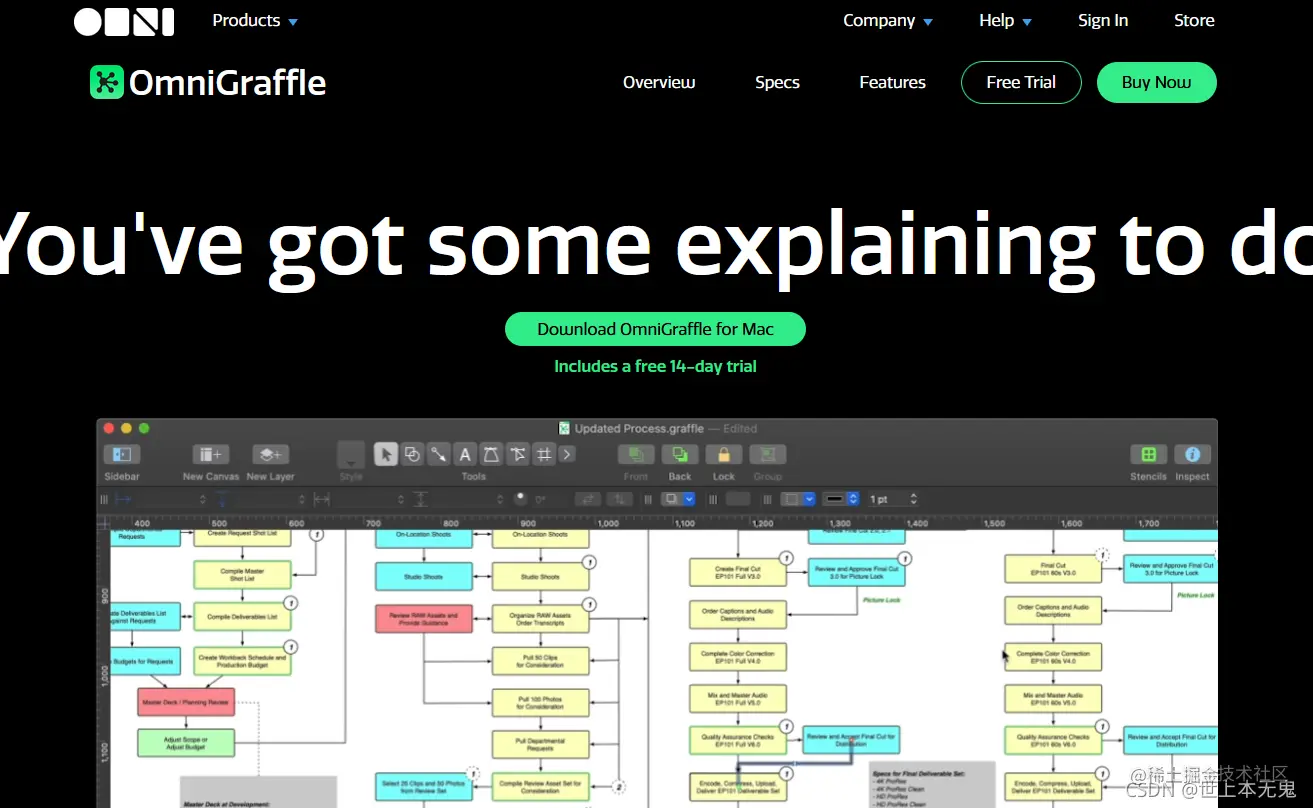Viewport: 1313px width, 808px height.
Task: Open the shadow style dropdown
Action: pyautogui.click(x=677, y=499)
